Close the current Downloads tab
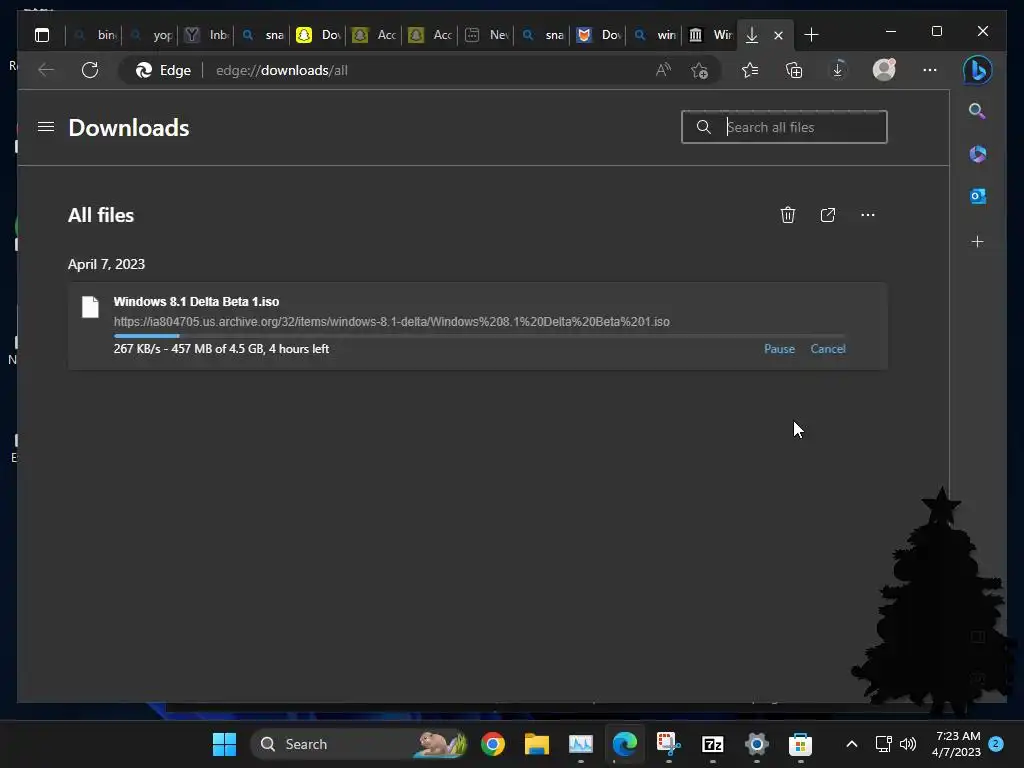Viewport: 1024px width, 768px height. pyautogui.click(x=778, y=35)
